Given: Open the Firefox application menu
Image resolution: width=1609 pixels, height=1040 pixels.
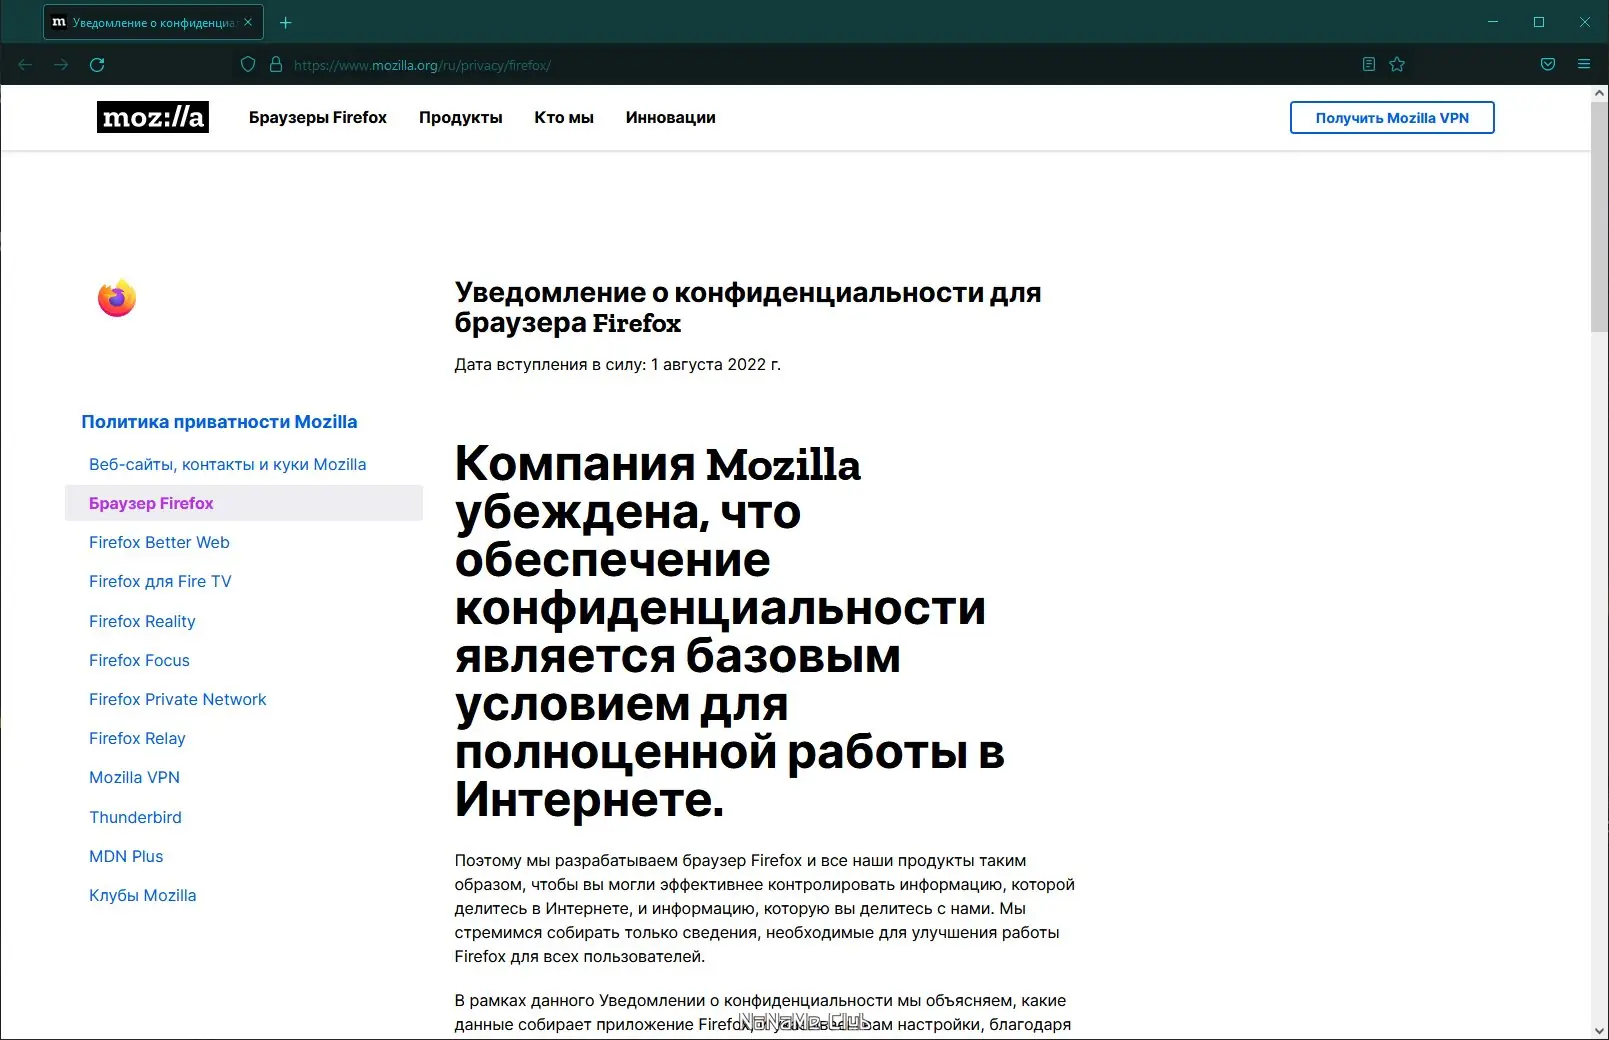Looking at the screenshot, I should 1583,63.
